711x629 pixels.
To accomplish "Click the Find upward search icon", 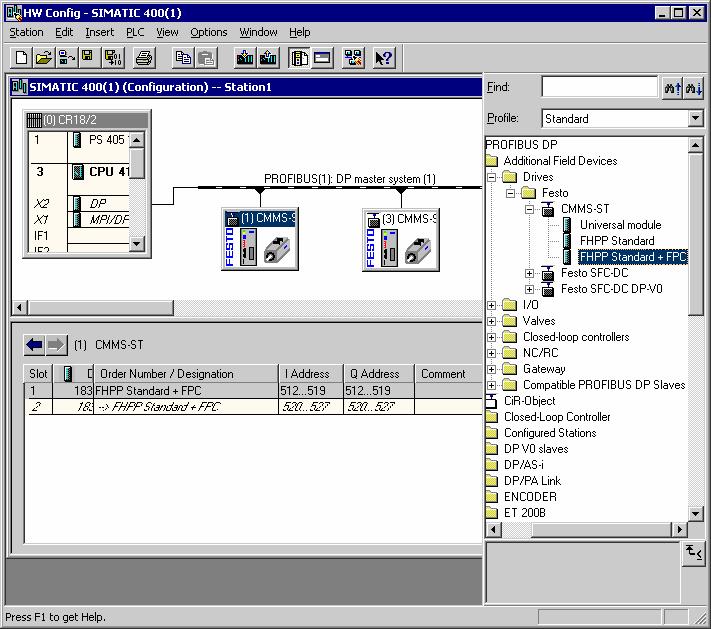I will pyautogui.click(x=672, y=87).
